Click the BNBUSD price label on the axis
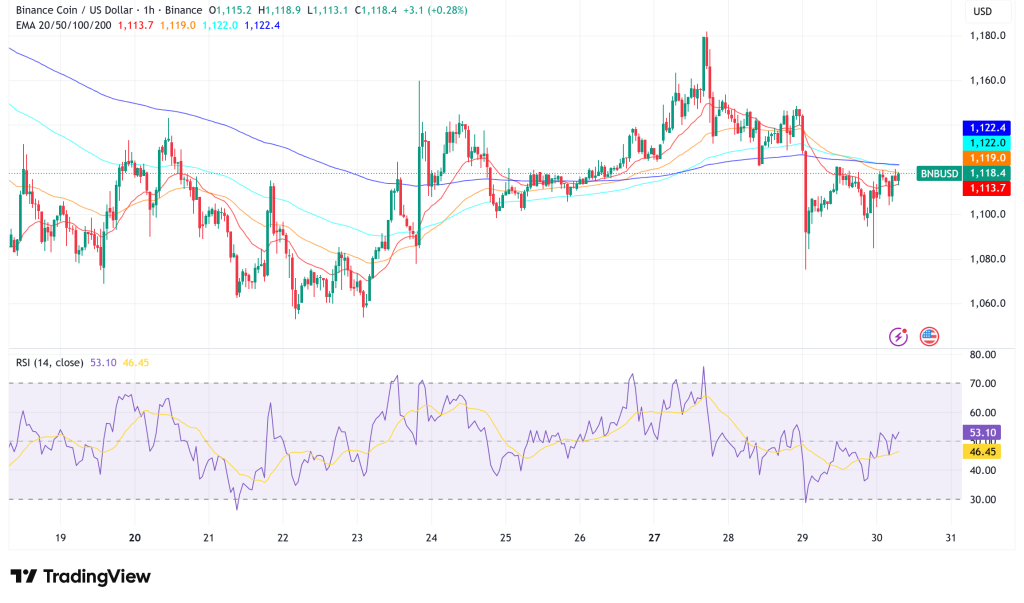The width and height of the screenshot is (1024, 603). 938,173
